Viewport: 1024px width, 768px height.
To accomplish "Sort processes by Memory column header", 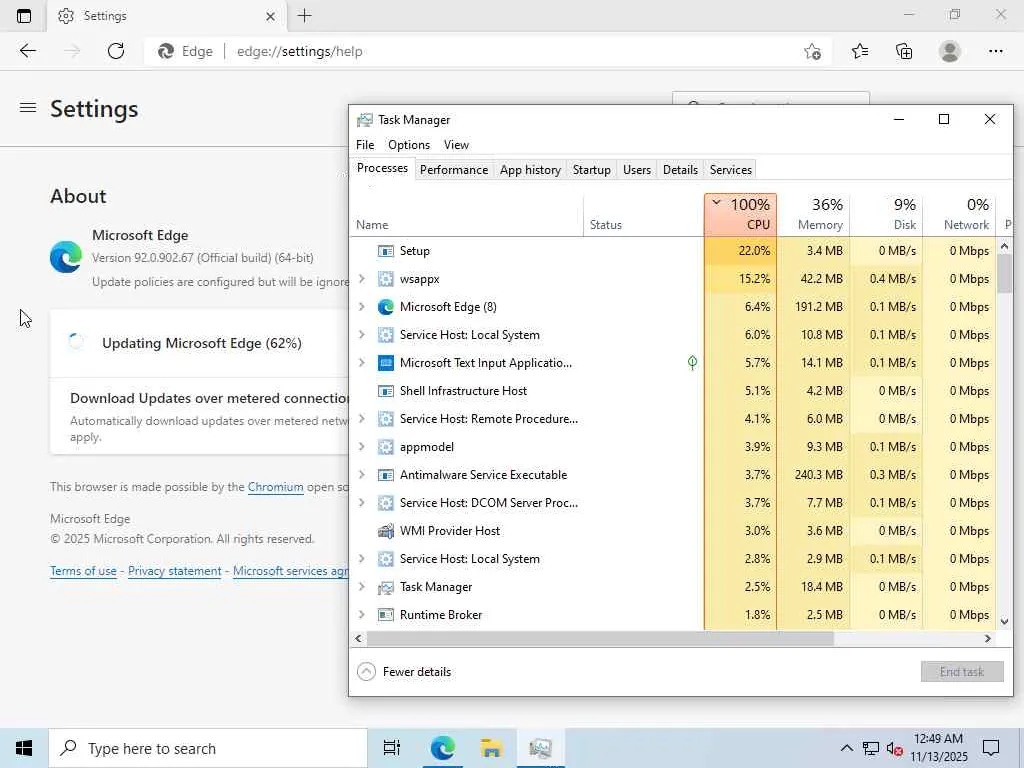I will 814,214.
